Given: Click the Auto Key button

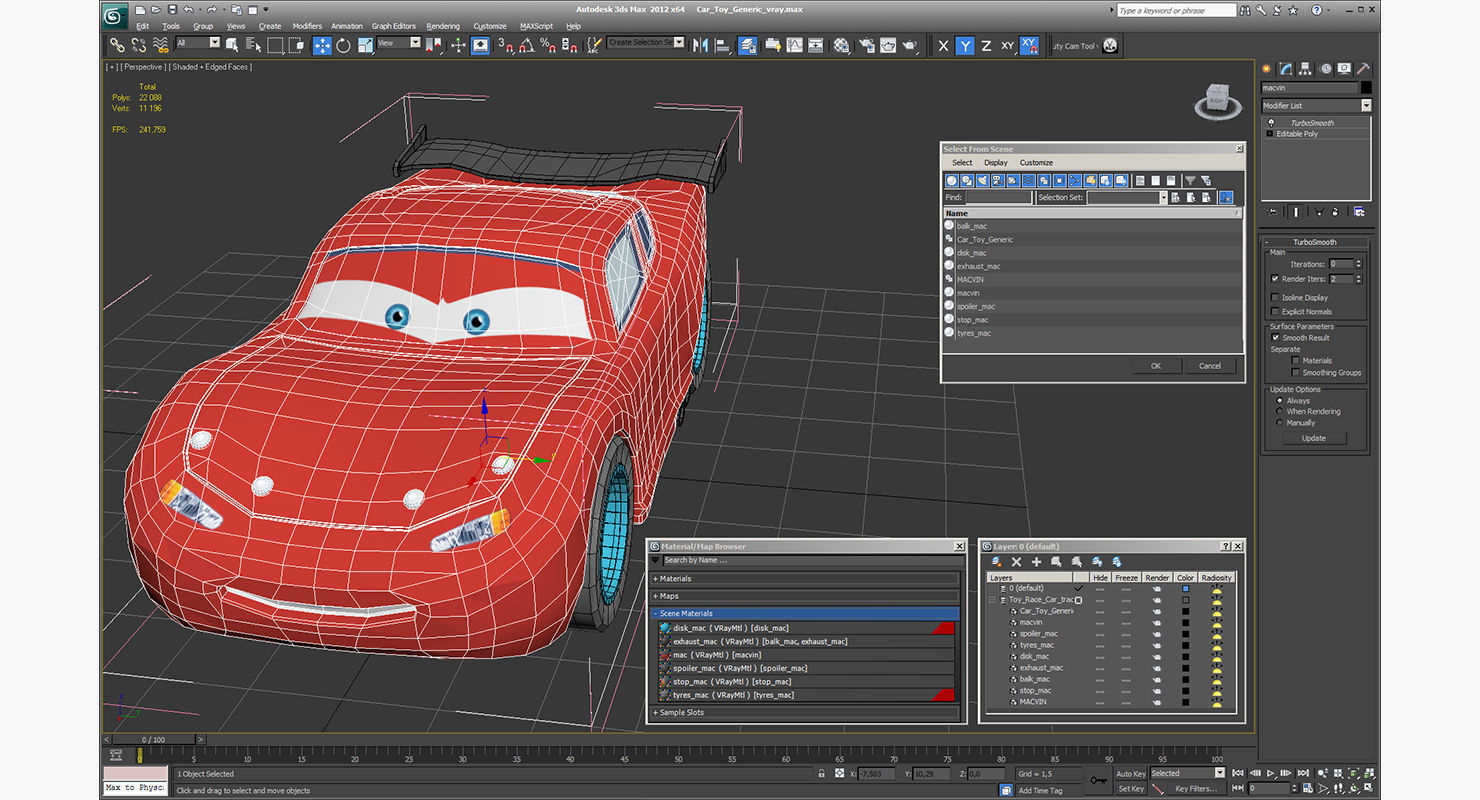Looking at the screenshot, I should click(x=1131, y=773).
